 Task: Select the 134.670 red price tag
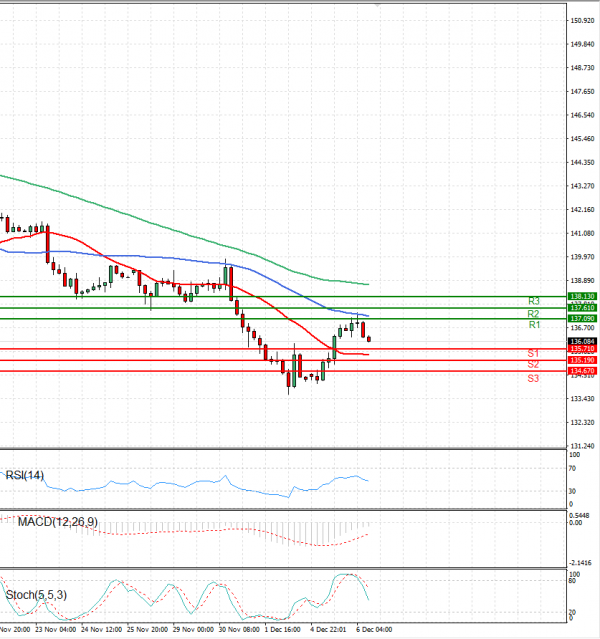click(x=582, y=371)
